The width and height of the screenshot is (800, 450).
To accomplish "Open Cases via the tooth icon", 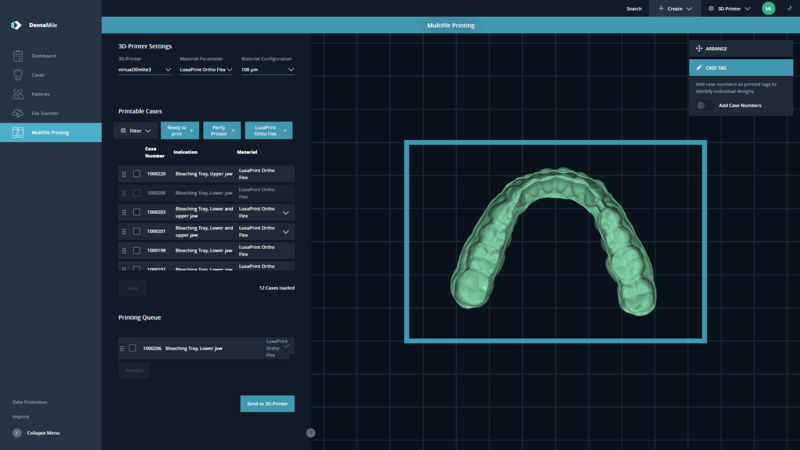I will (x=18, y=75).
